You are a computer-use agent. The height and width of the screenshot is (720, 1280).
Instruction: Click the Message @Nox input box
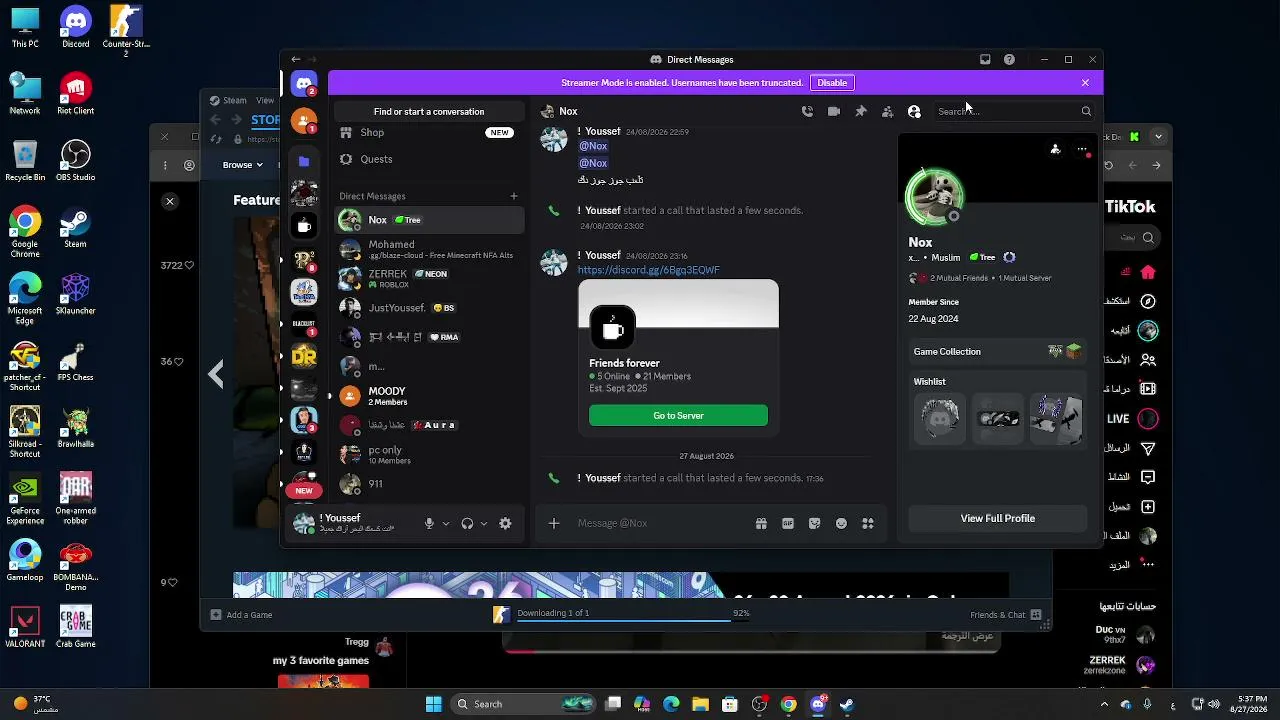[660, 523]
